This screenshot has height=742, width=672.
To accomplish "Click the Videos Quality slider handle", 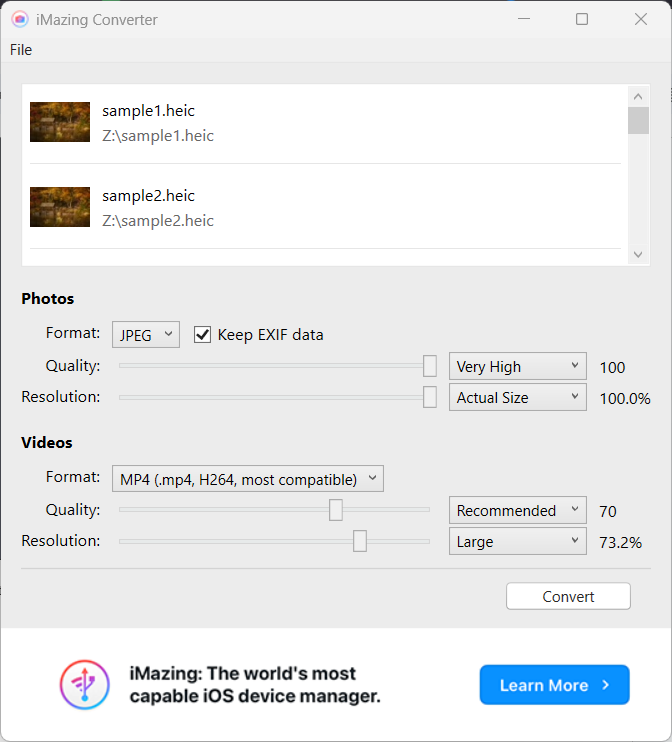I will coord(336,510).
